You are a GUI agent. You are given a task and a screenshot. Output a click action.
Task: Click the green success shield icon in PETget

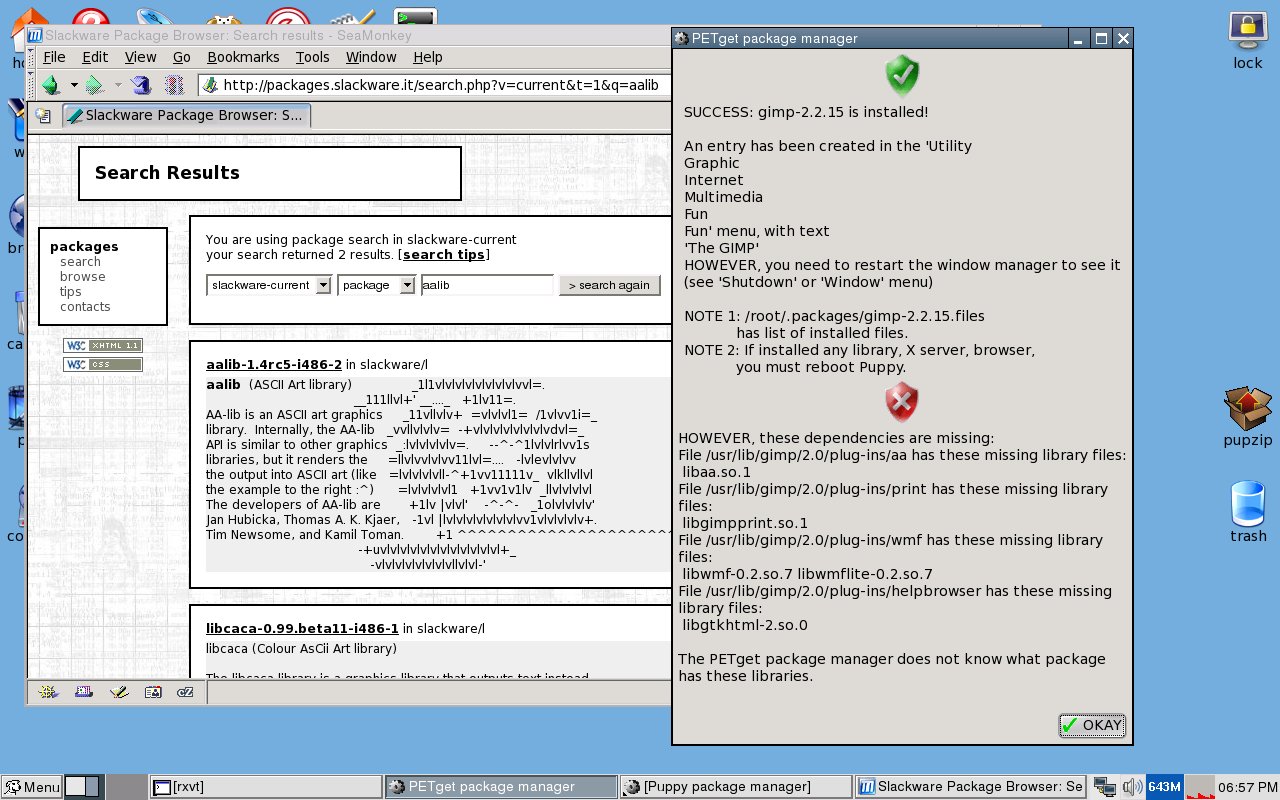[x=902, y=75]
